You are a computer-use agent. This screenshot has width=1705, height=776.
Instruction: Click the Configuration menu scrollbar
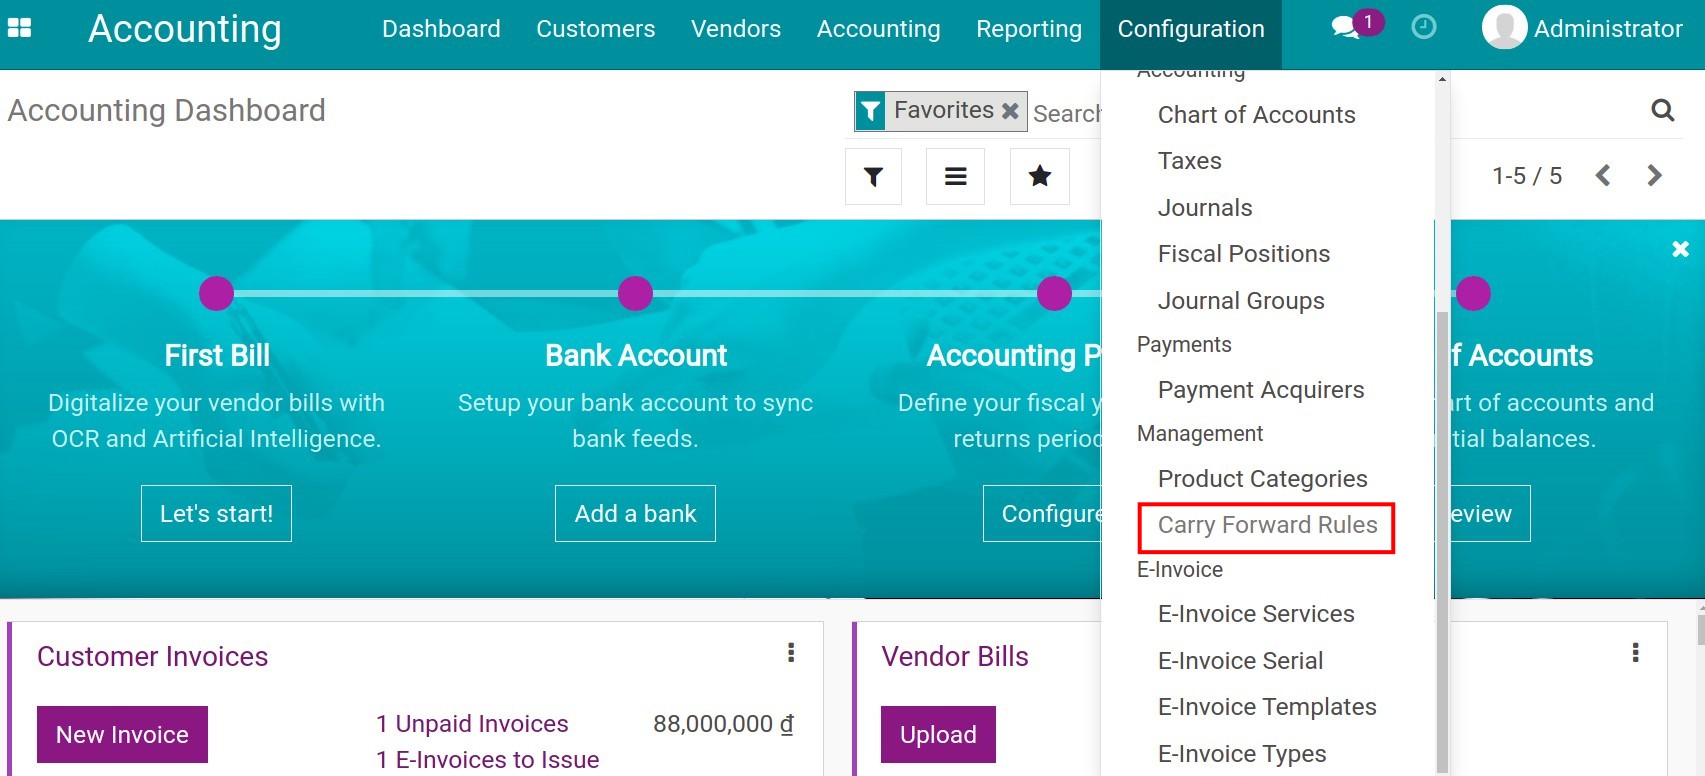click(1442, 540)
